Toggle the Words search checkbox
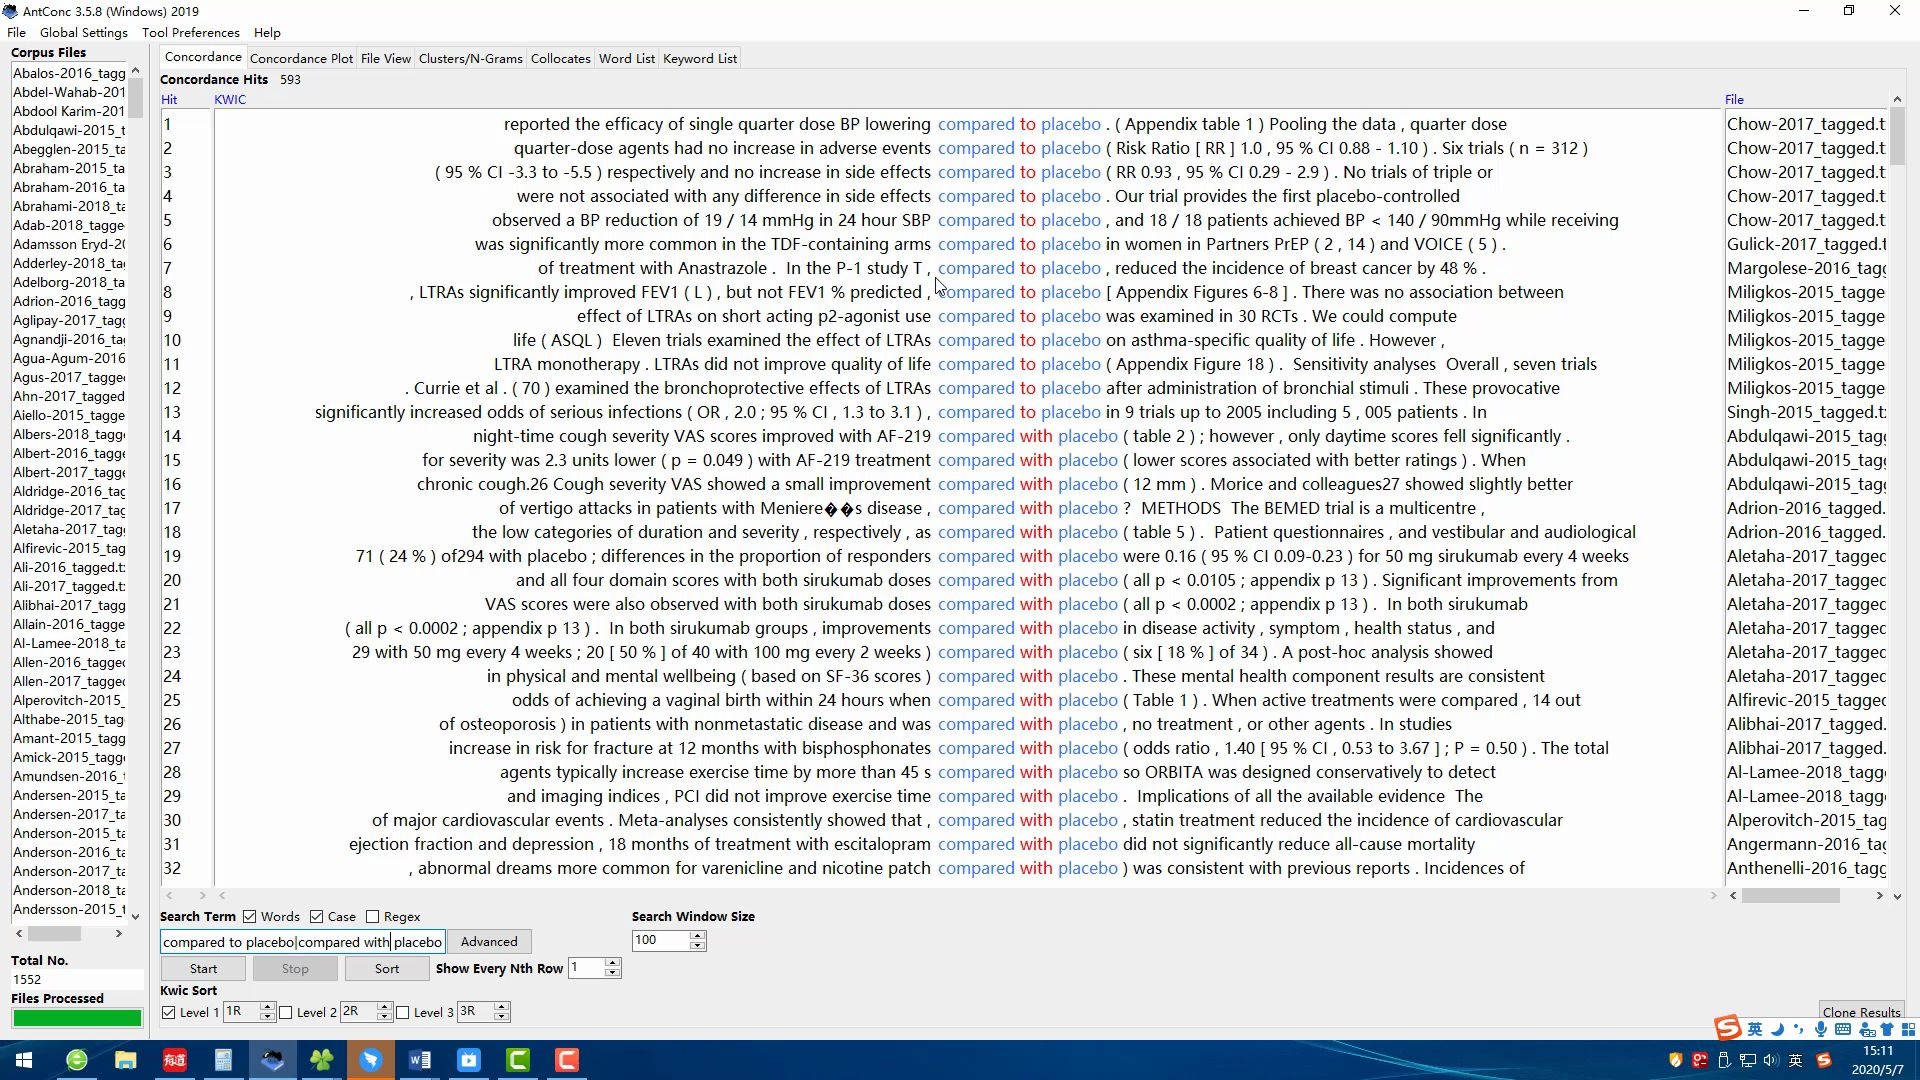This screenshot has width=1920, height=1080. click(x=249, y=917)
